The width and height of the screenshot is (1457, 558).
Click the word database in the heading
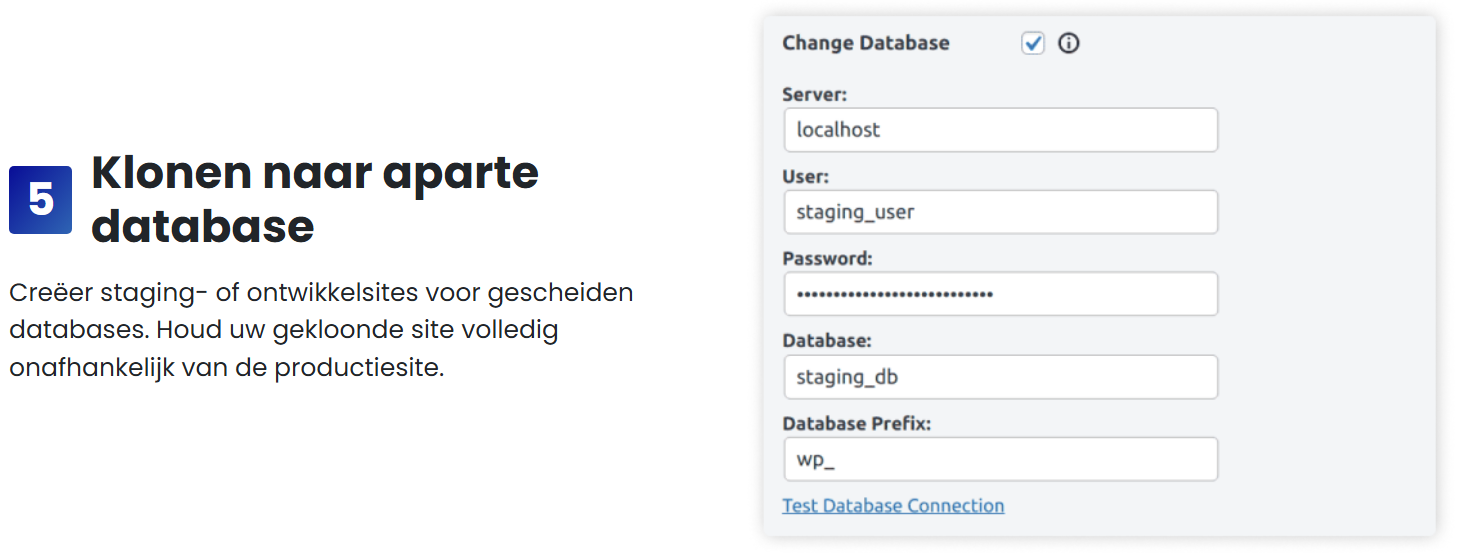[x=203, y=227]
